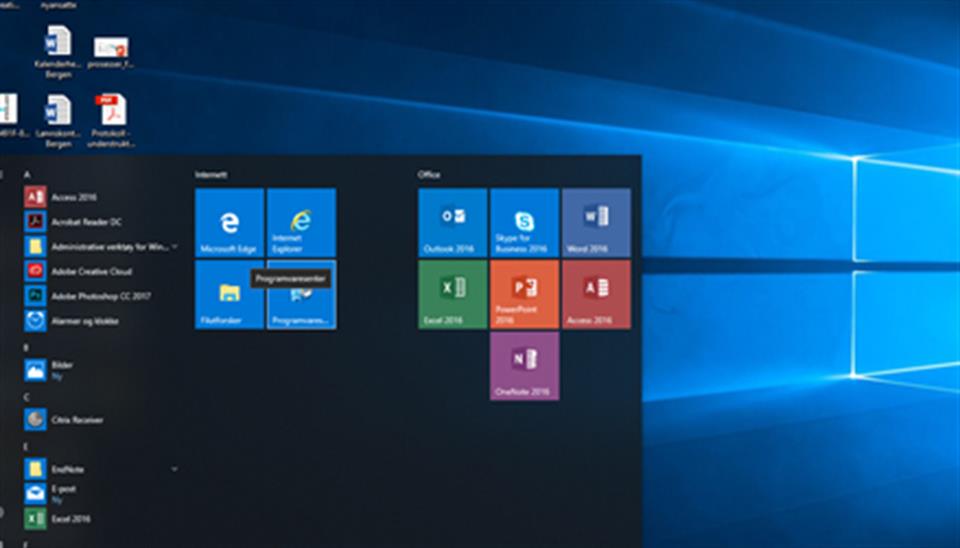Open the OneNote 2016 tile
This screenshot has height=548, width=960.
[524, 366]
